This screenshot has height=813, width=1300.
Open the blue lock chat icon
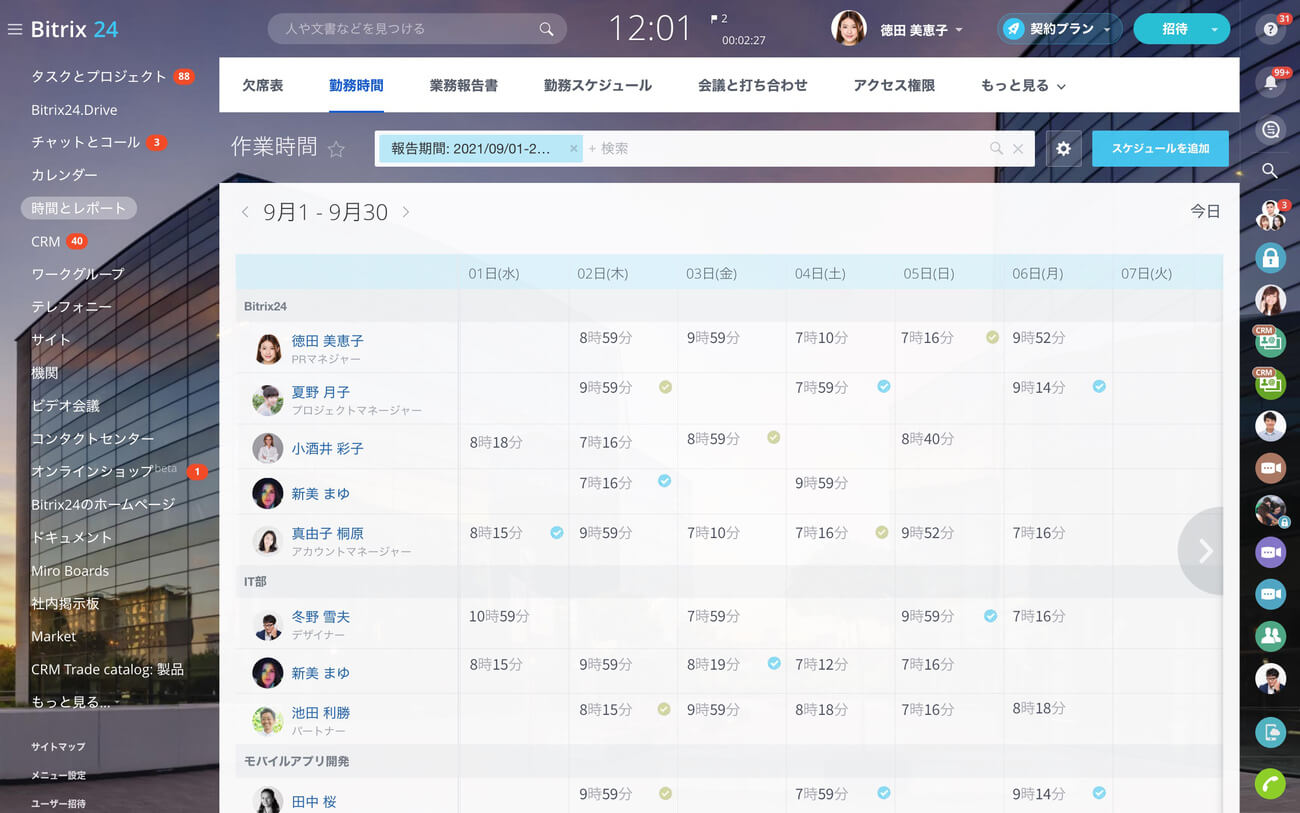1271,258
